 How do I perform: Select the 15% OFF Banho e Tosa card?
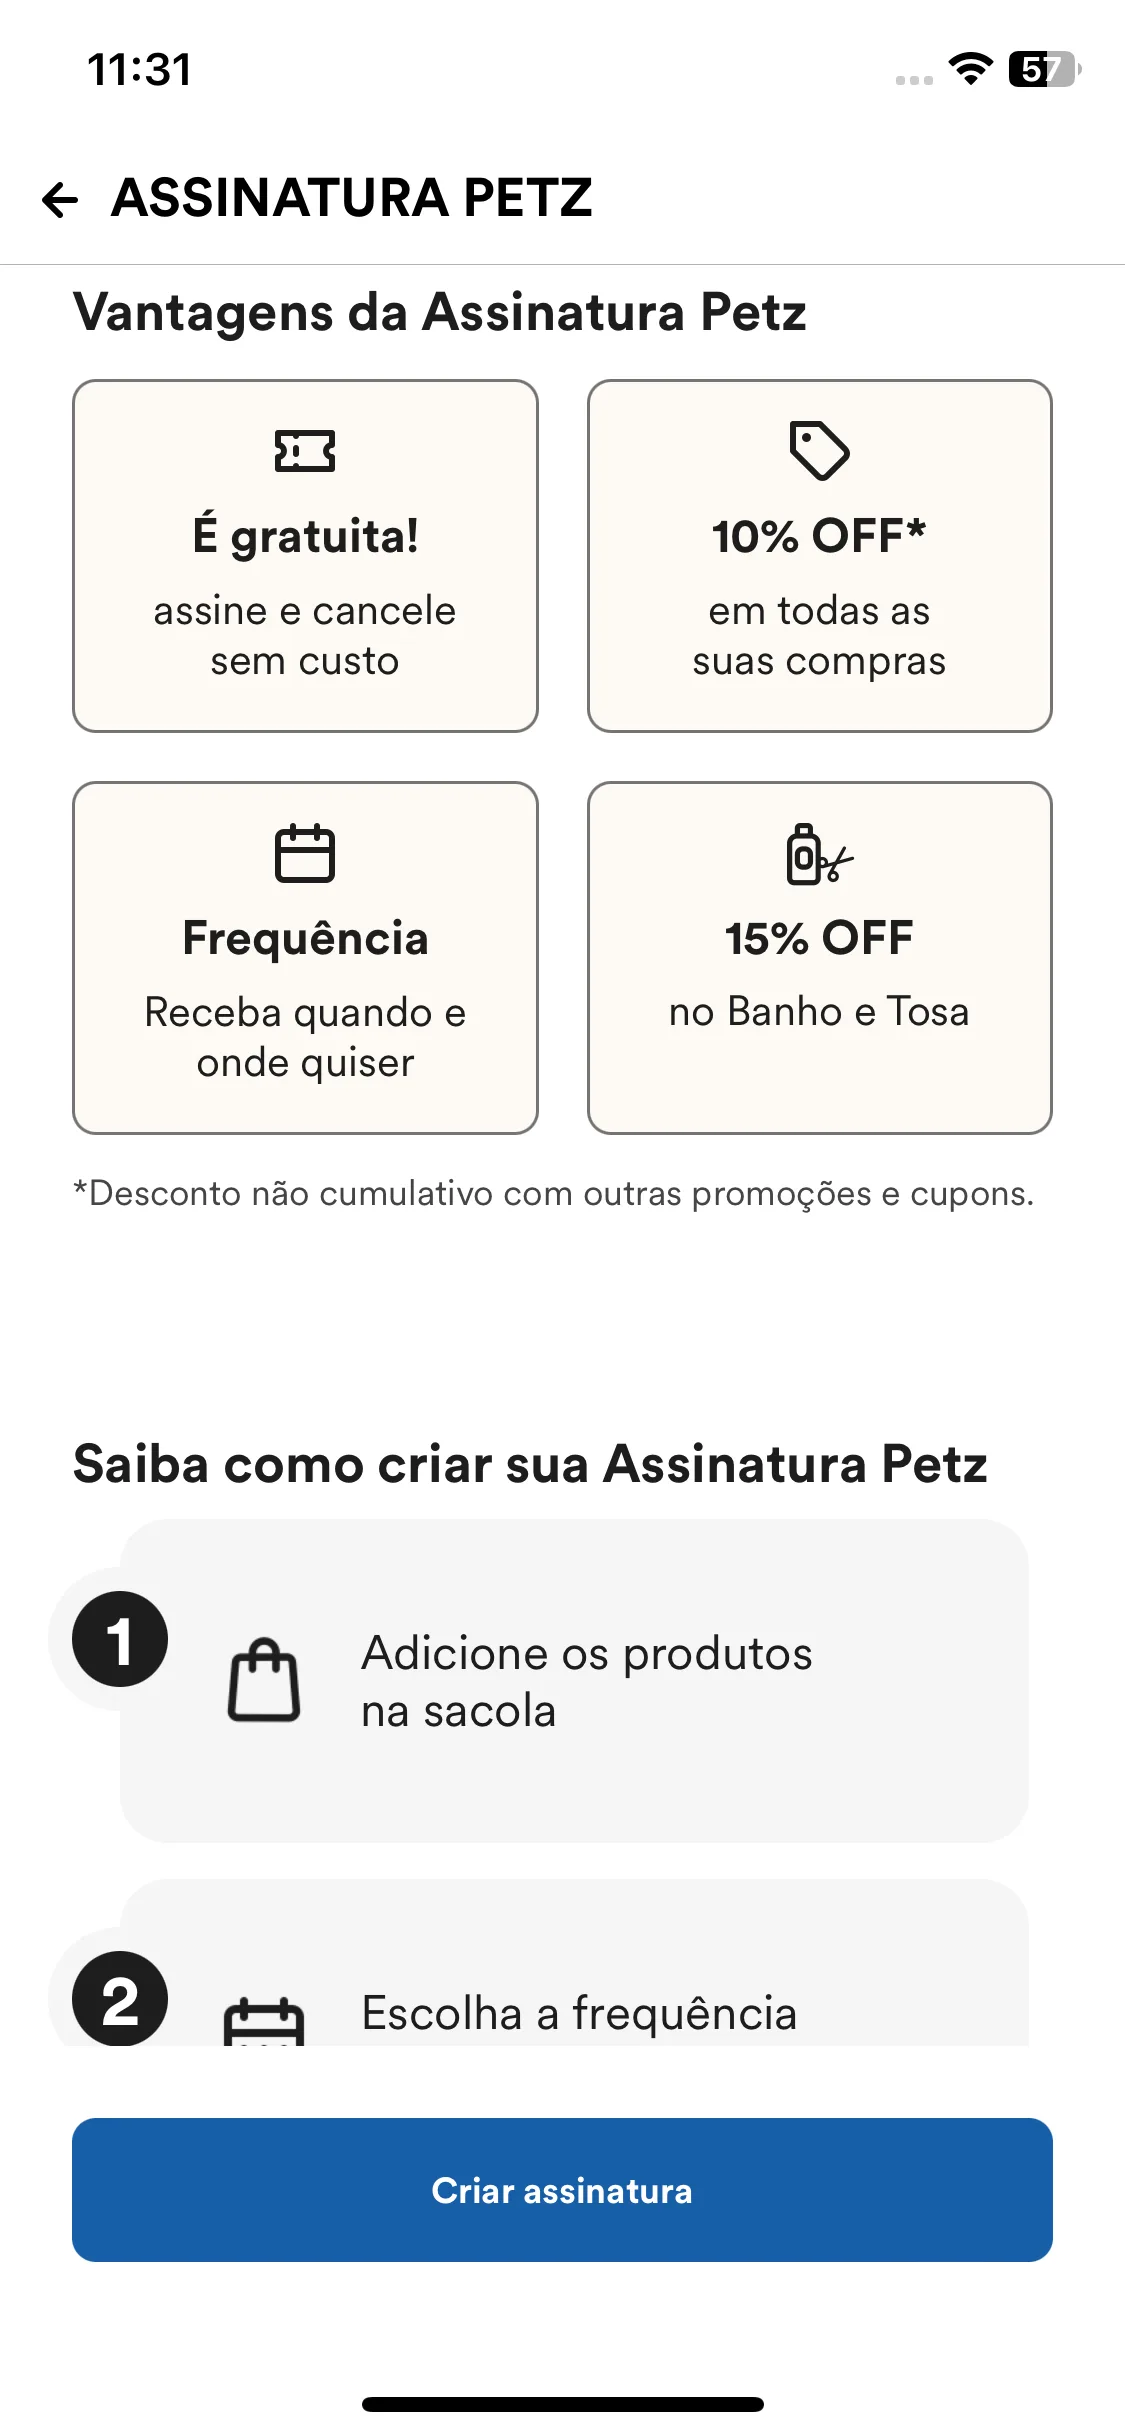point(820,958)
